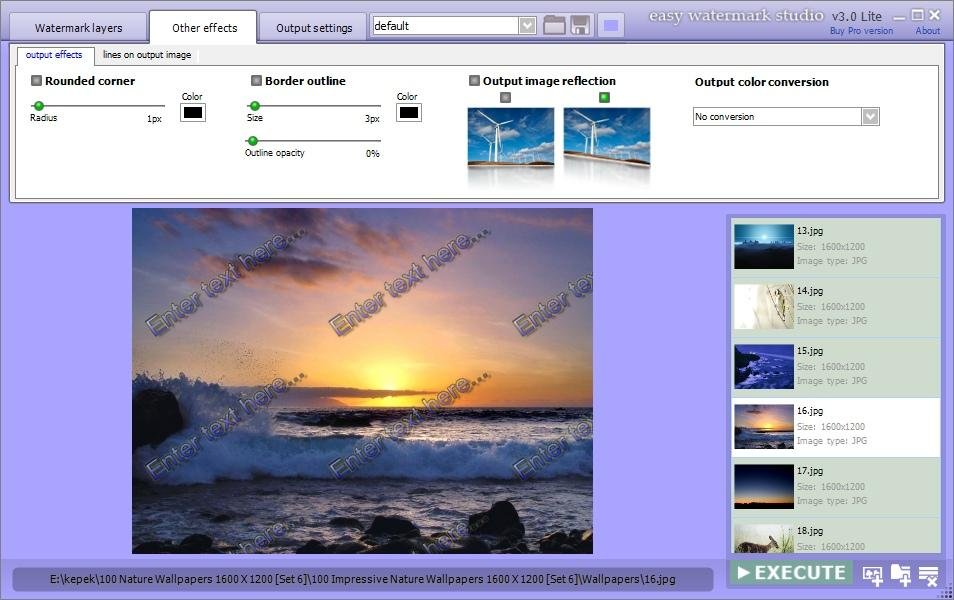The width and height of the screenshot is (954, 600).
Task: Click the open profile folder icon
Action: (555, 26)
